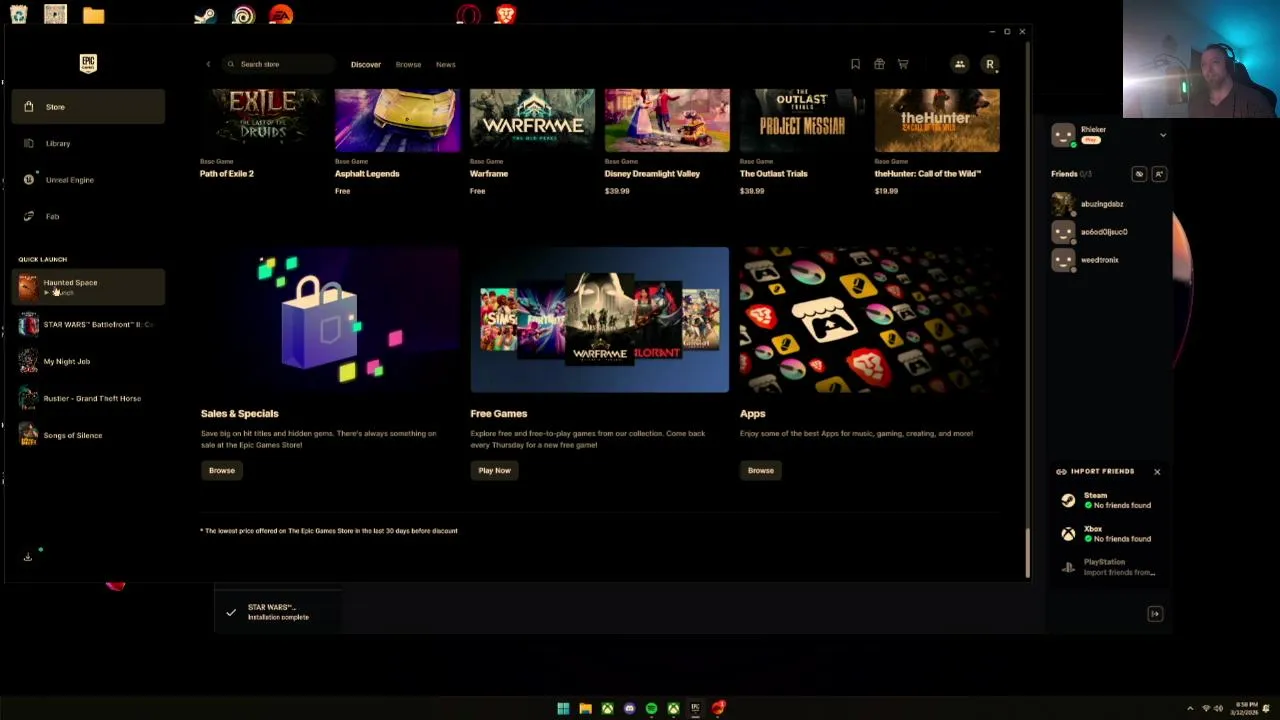Viewport: 1280px width, 720px height.
Task: Click Browse under Sales & Specials
Action: [222, 470]
